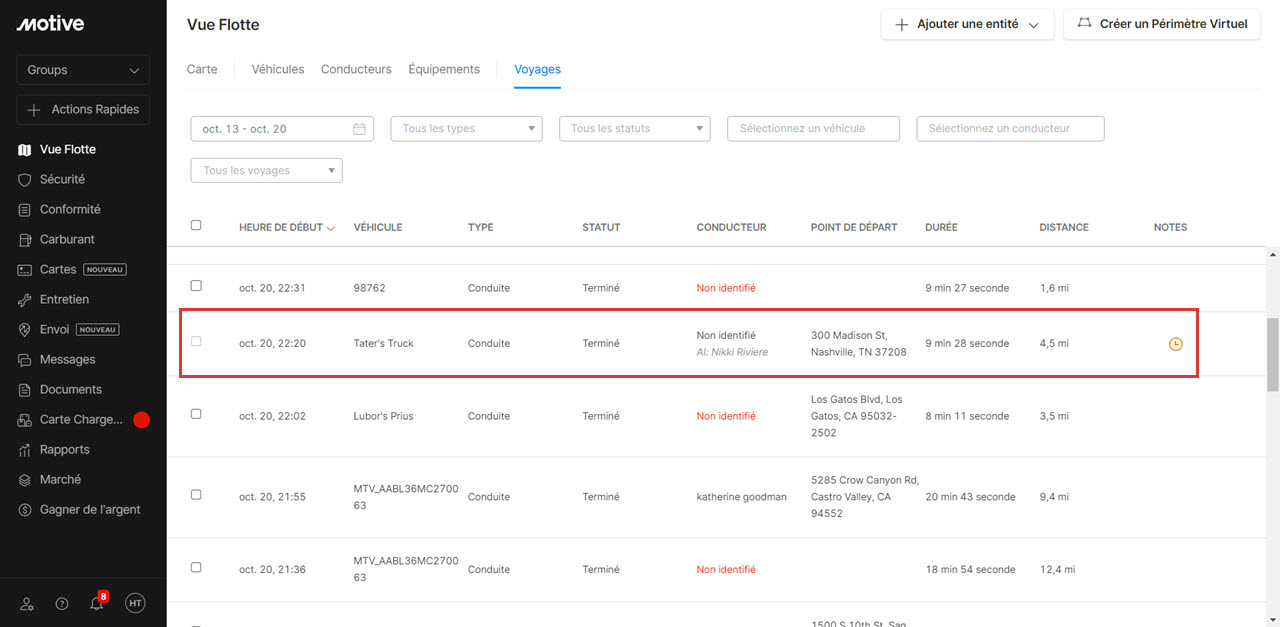This screenshot has height=627, width=1280.
Task: Click Créer un Périmètre Virtuel button
Action: [1162, 24]
